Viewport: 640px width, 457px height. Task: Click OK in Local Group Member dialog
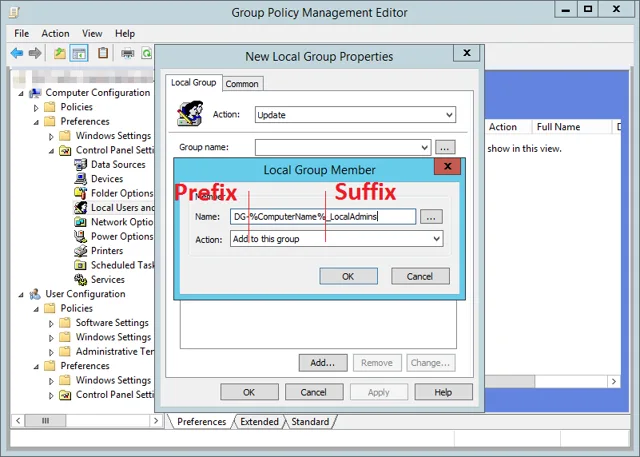point(349,276)
